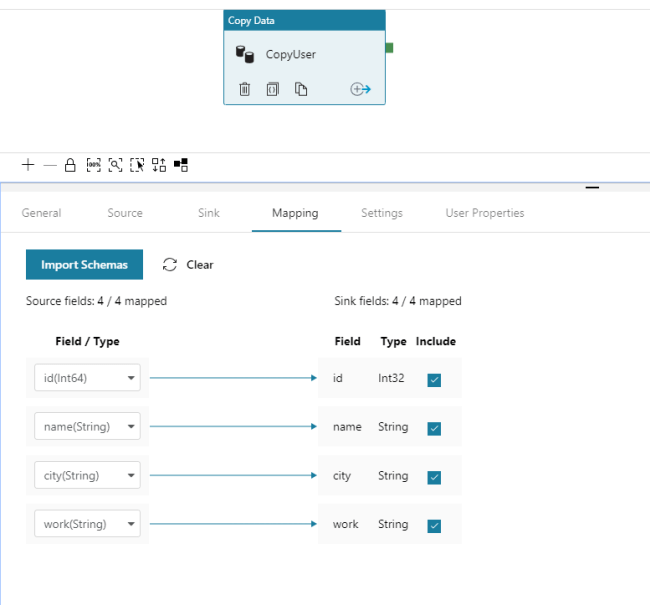Click Import Schemas button
650x605 pixels.
(x=85, y=265)
